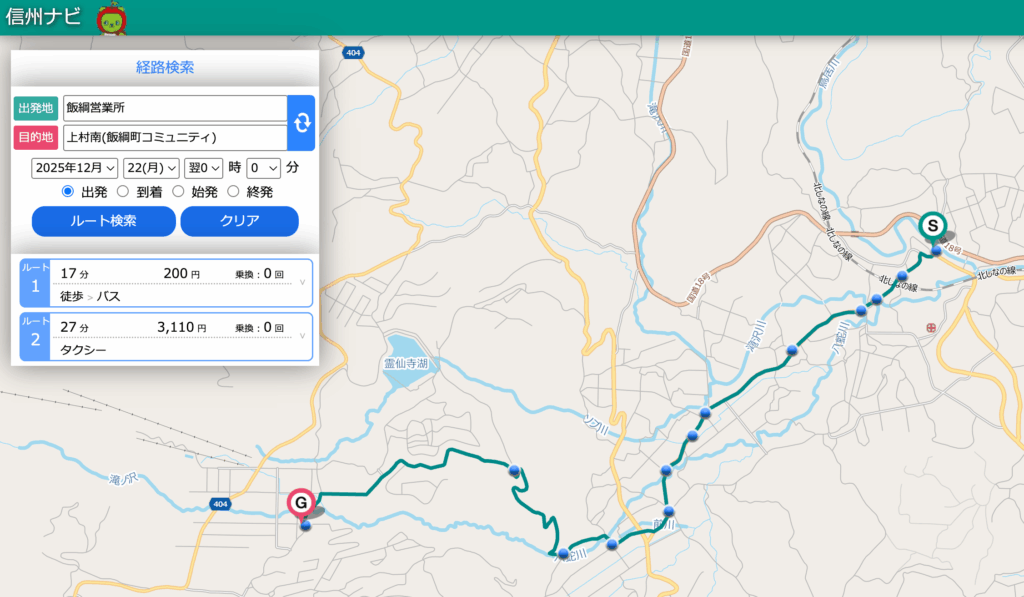Click the ルート検索 button
Screen dimensions: 1024x597
click(x=103, y=221)
